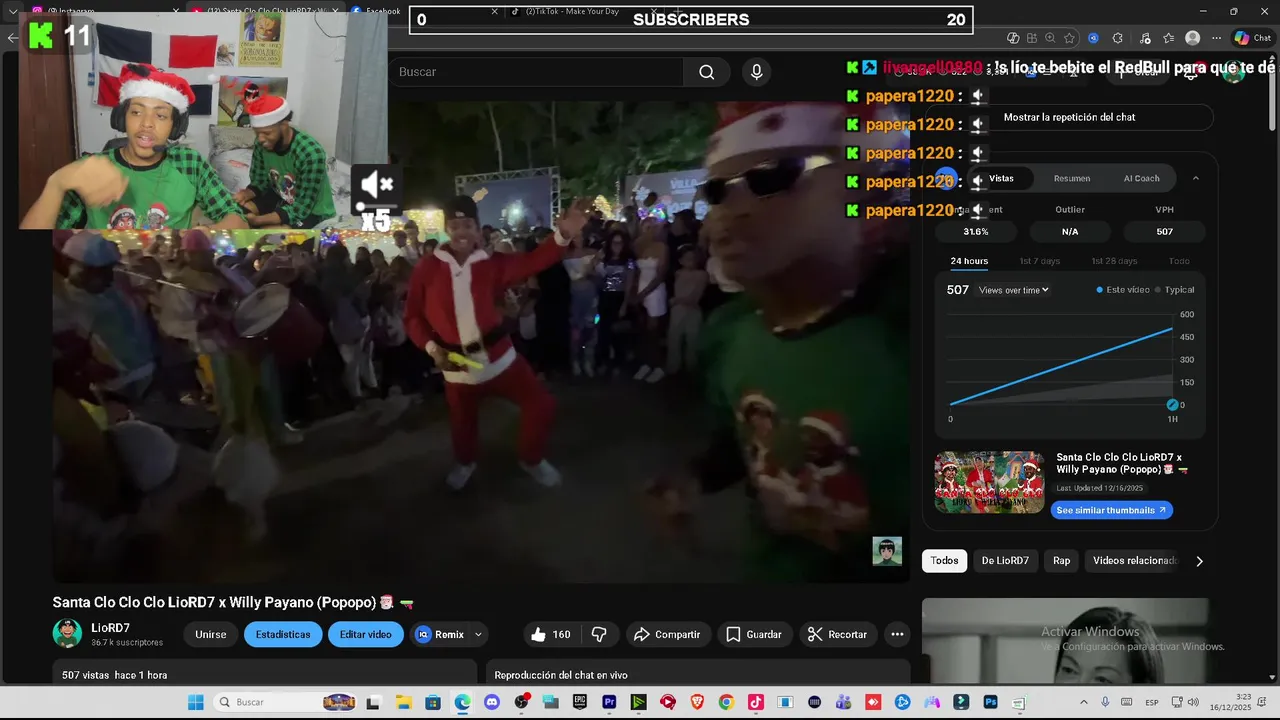Viewport: 1280px width, 720px height.
Task: Open Microsoft Store from taskbar
Action: point(433,702)
